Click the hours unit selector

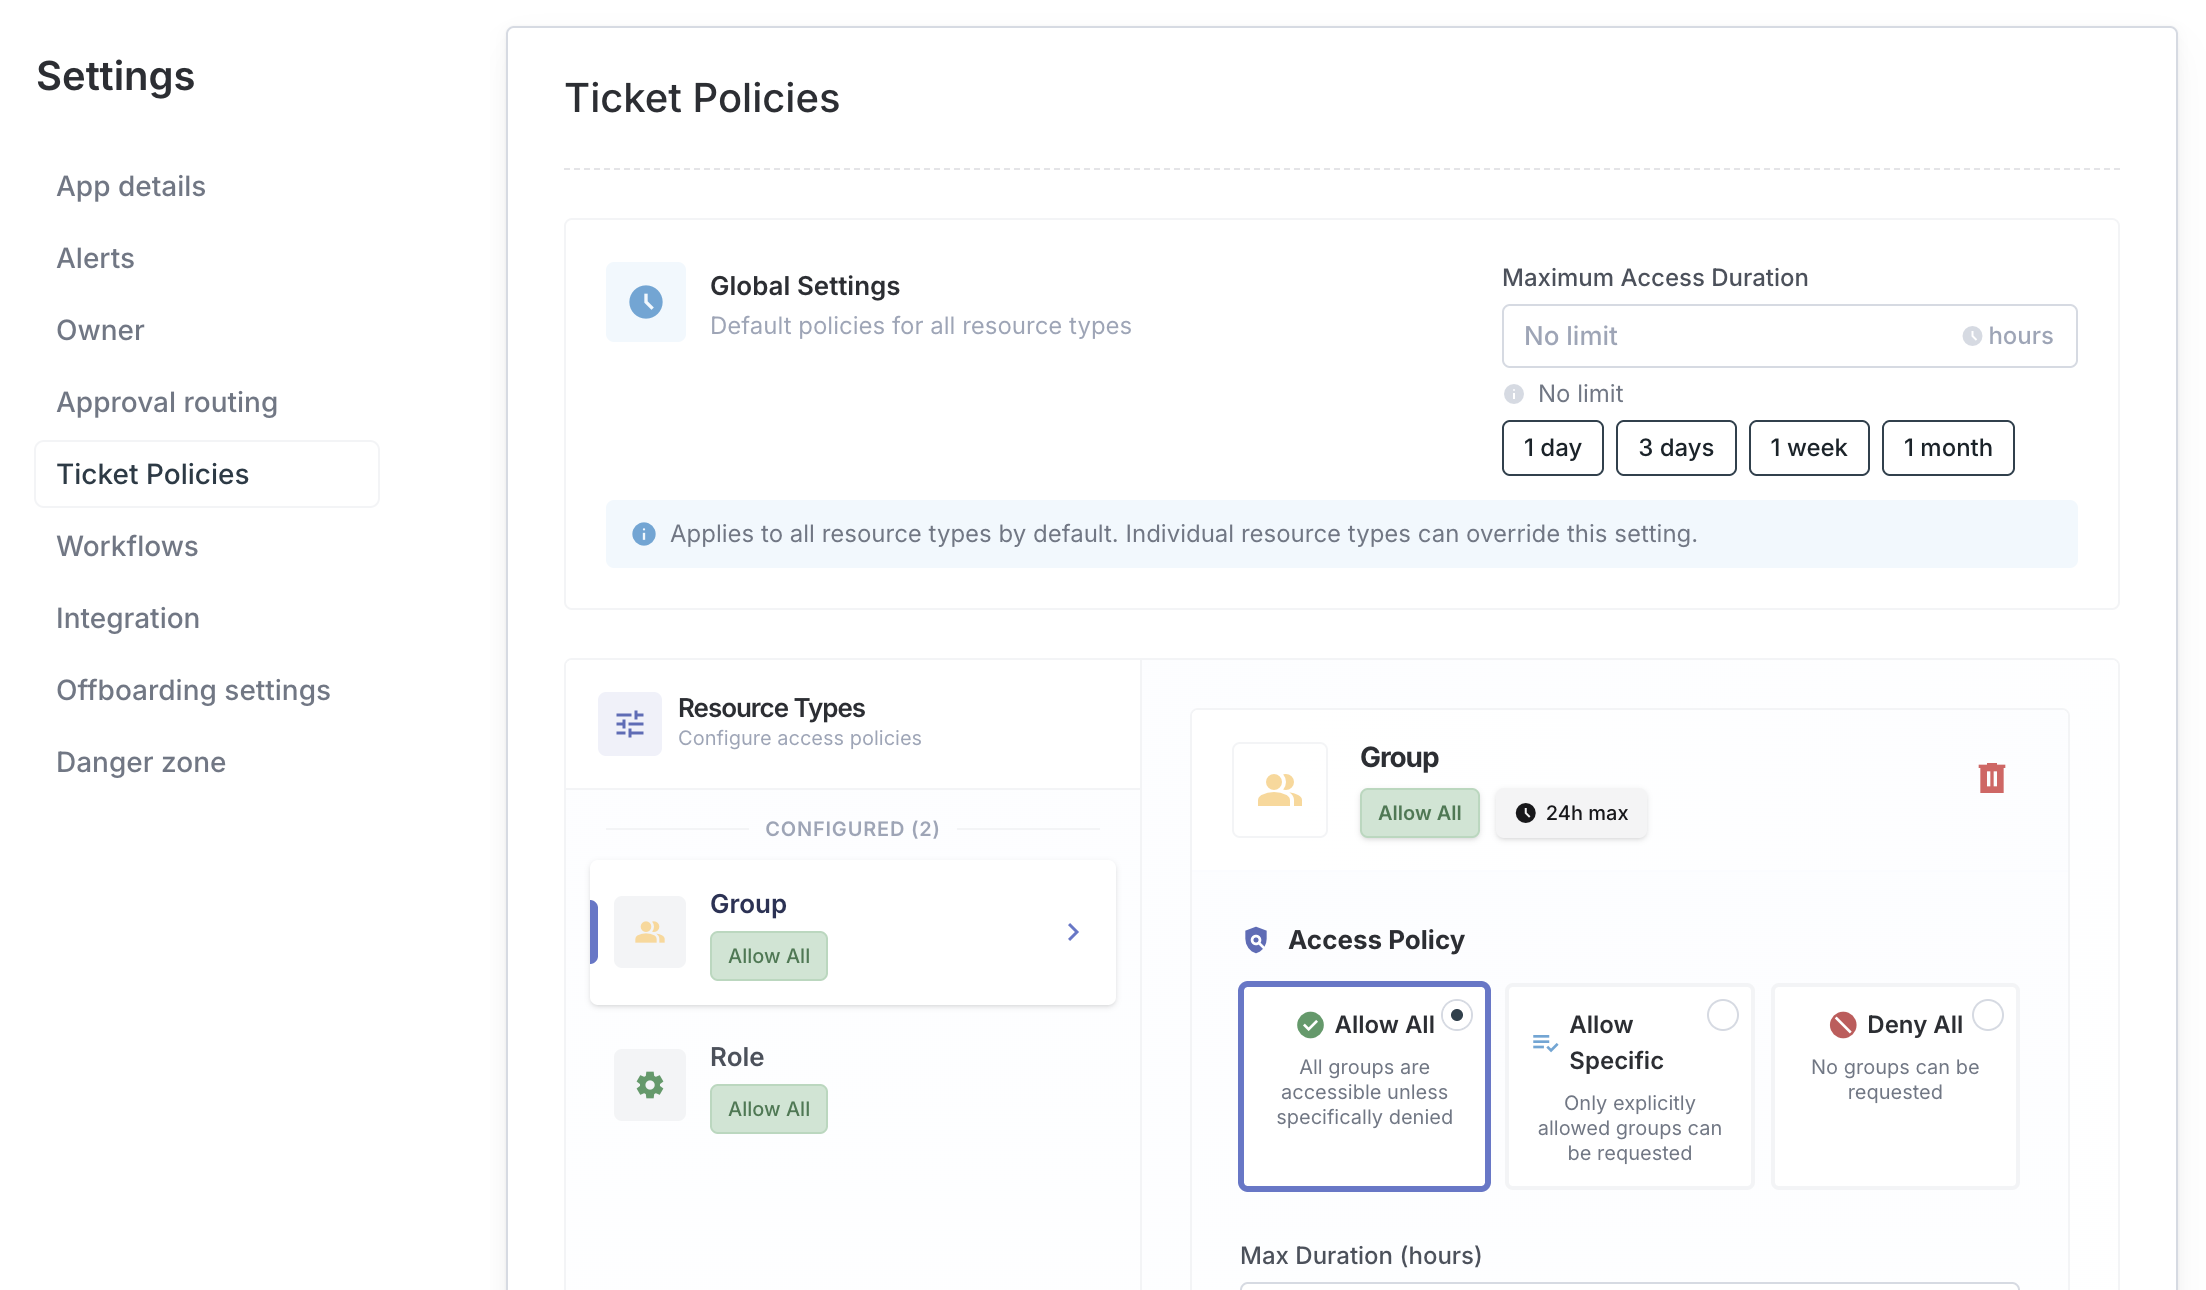click(x=2008, y=336)
